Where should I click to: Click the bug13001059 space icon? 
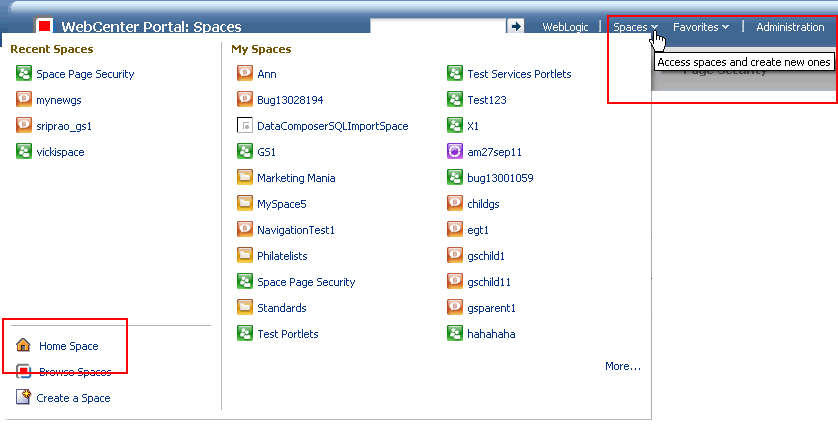454,177
